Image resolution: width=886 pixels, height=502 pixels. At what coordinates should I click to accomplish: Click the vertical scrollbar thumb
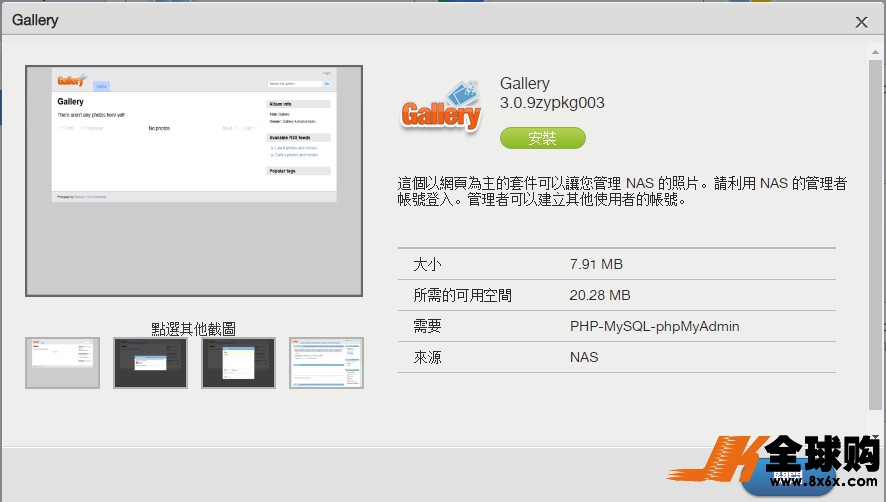click(875, 235)
